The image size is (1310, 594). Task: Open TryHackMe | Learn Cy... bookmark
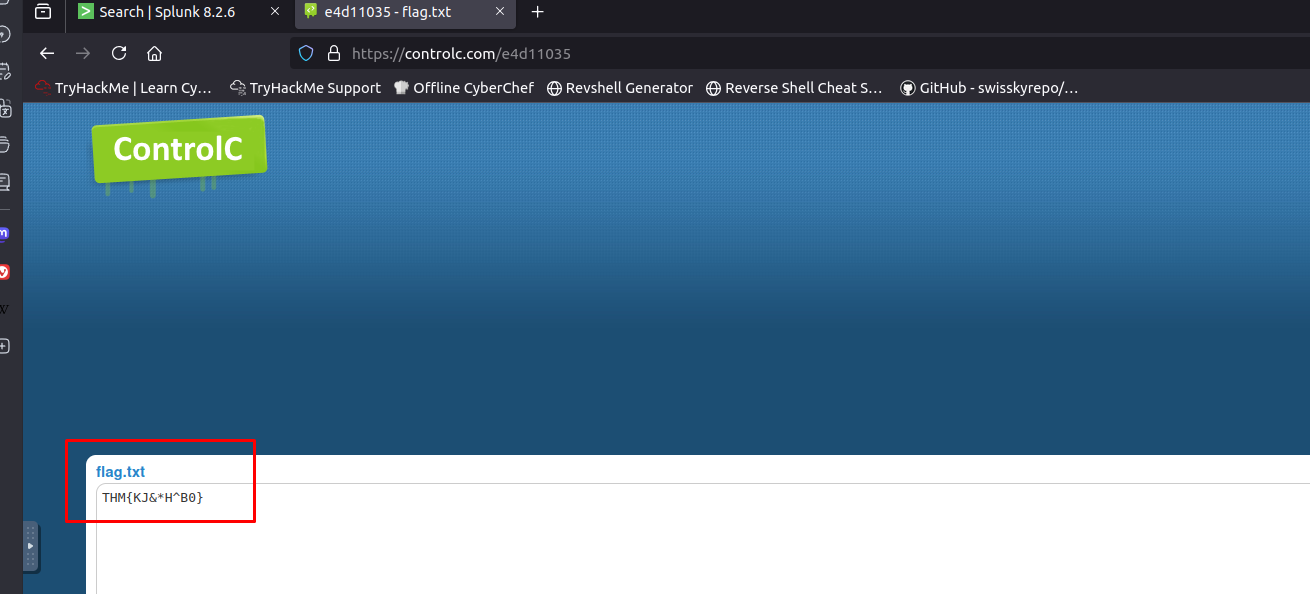[x=123, y=88]
